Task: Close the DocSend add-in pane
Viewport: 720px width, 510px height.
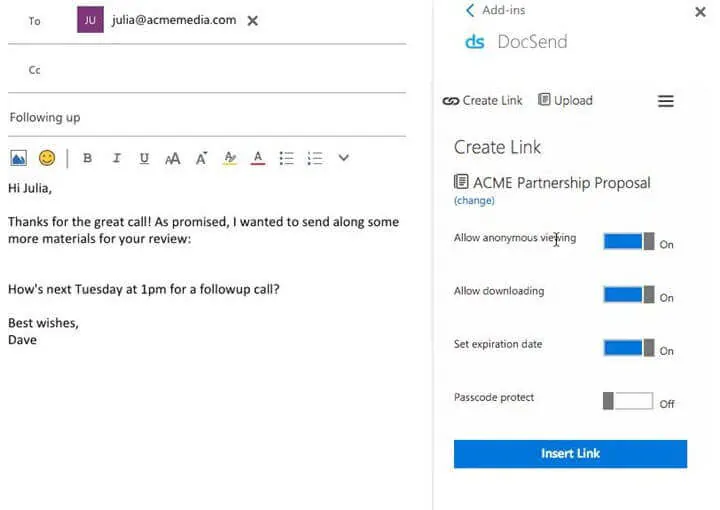Action: point(700,11)
